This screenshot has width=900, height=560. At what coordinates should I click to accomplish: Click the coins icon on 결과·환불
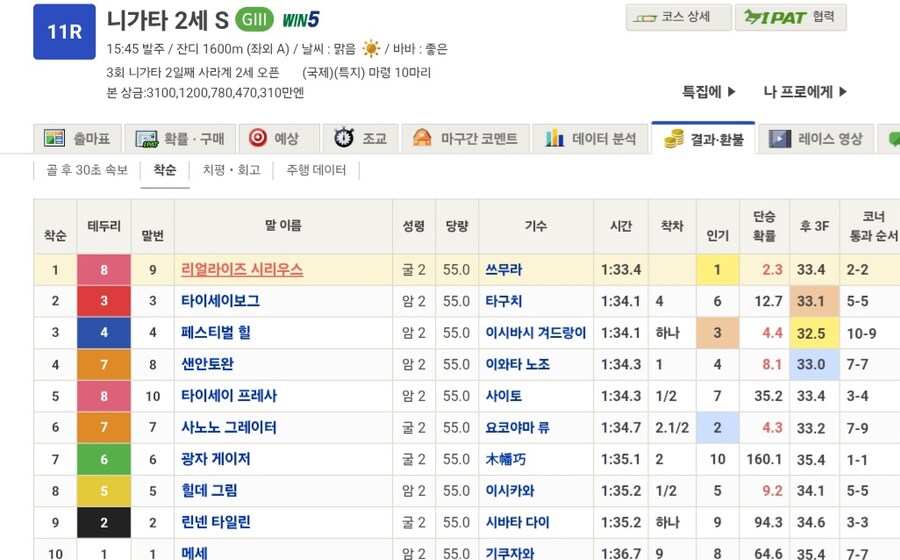(673, 138)
